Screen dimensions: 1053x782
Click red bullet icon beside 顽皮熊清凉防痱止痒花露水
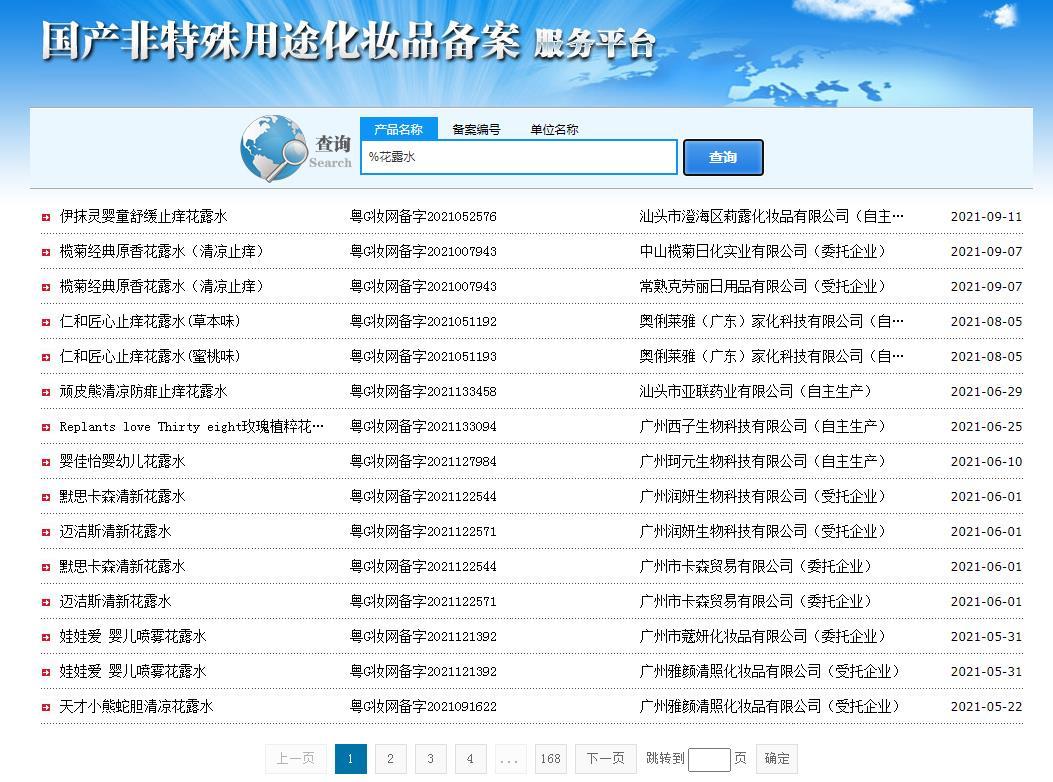(46, 392)
